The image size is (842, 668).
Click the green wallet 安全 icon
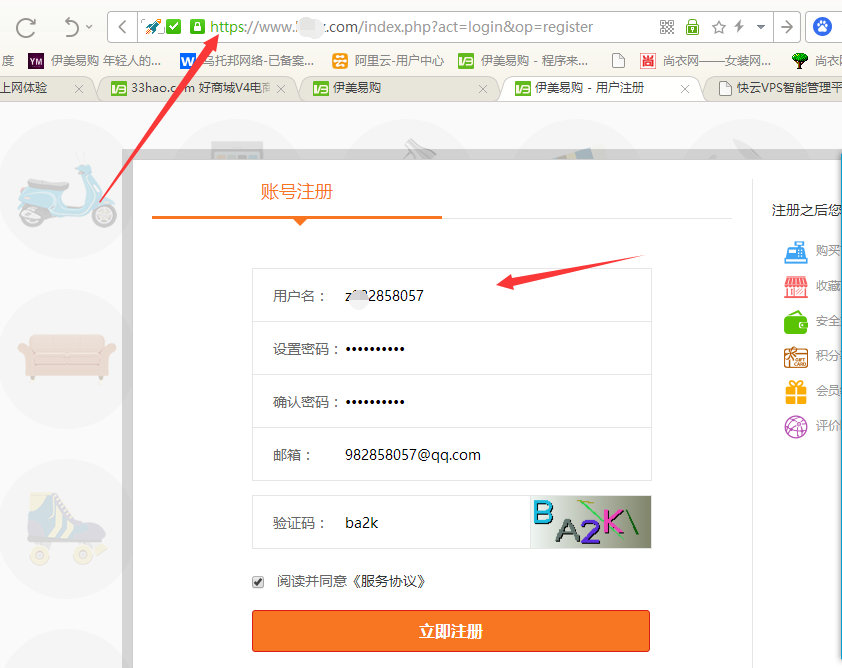pos(796,322)
